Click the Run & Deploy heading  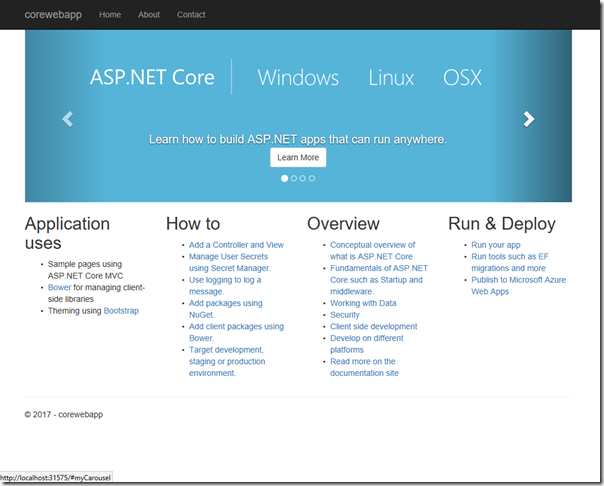click(502, 224)
